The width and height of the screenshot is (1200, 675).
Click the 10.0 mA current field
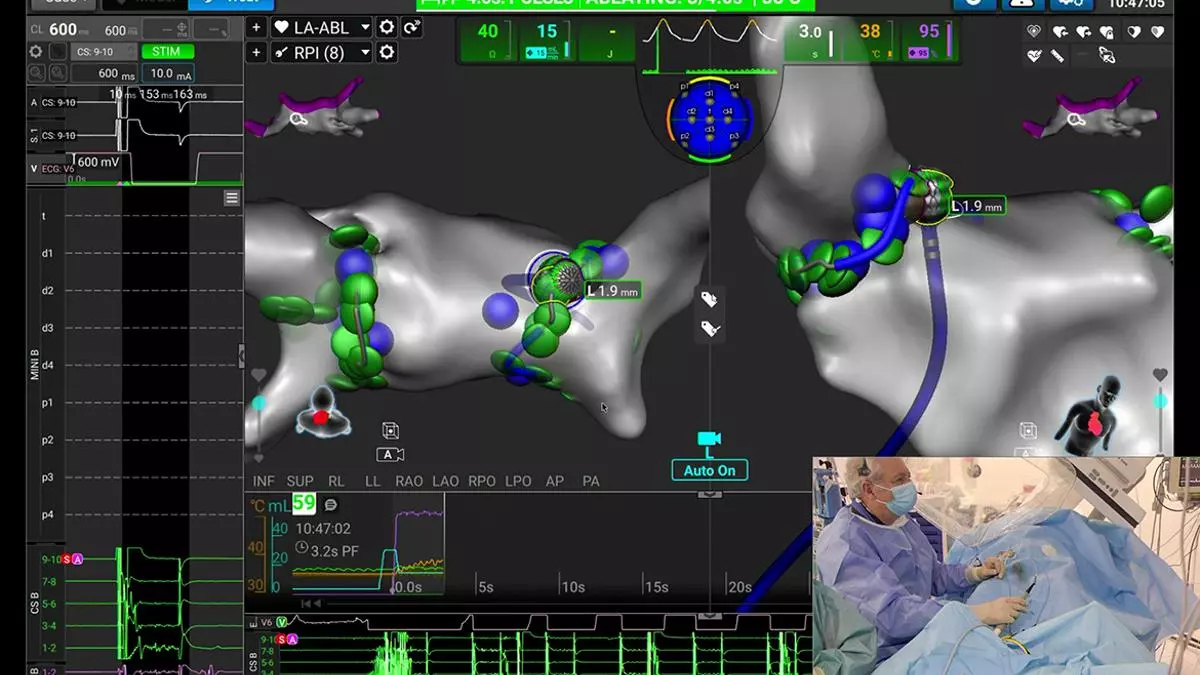(168, 73)
